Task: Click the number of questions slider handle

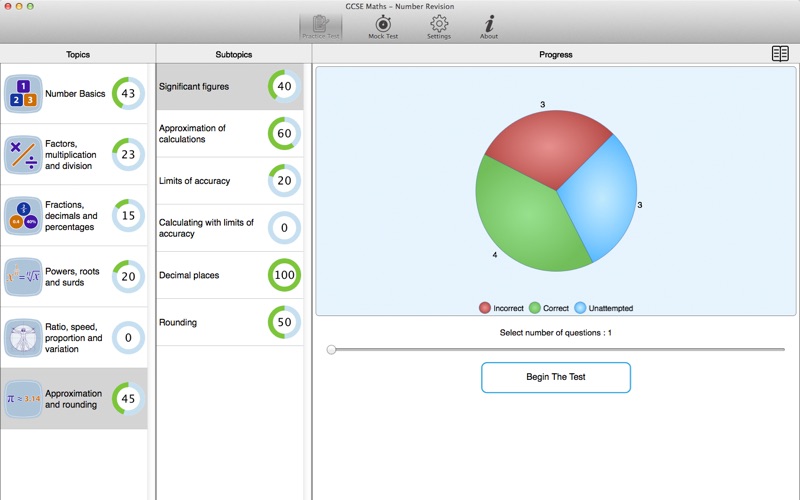Action: point(332,349)
